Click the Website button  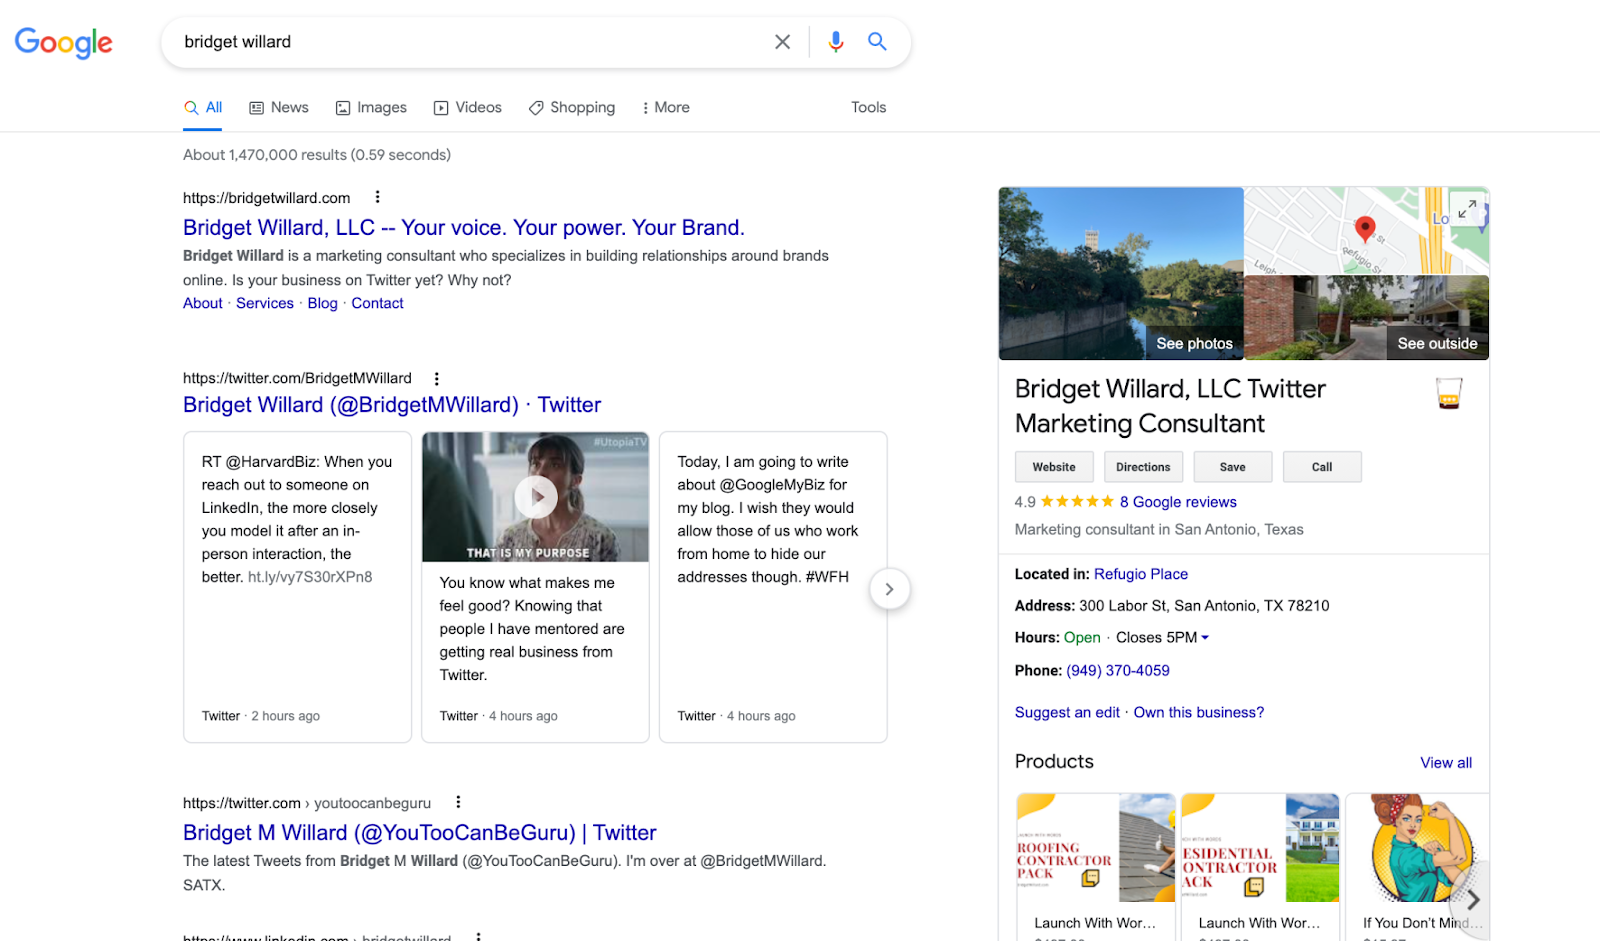coord(1054,467)
